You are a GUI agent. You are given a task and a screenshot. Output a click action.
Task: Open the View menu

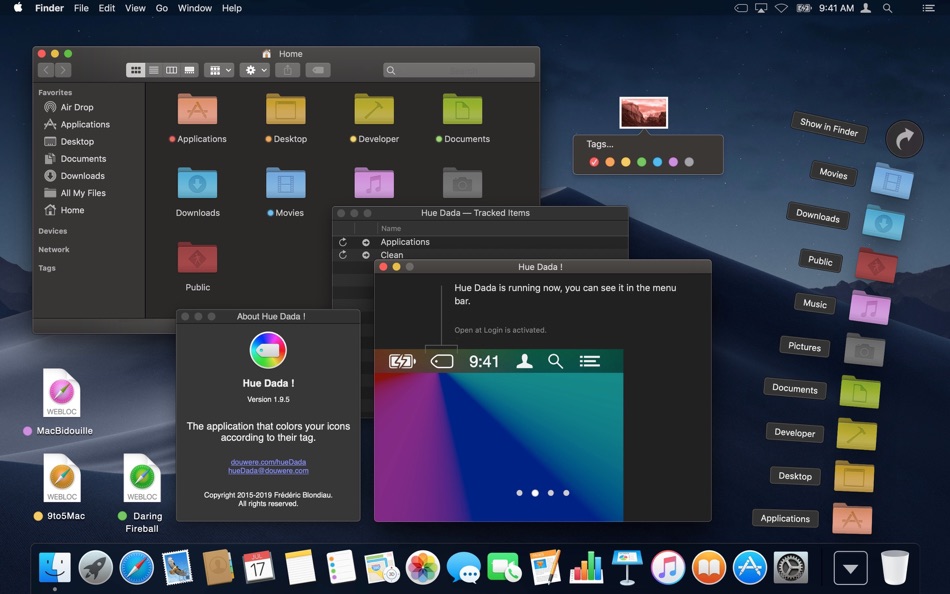pos(135,8)
